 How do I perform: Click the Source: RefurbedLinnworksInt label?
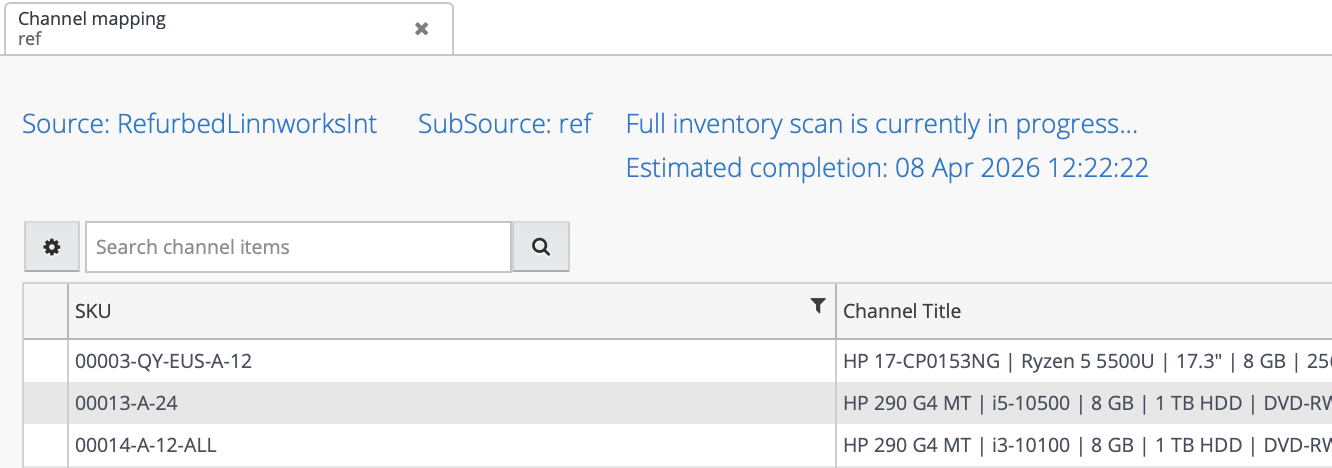point(200,124)
